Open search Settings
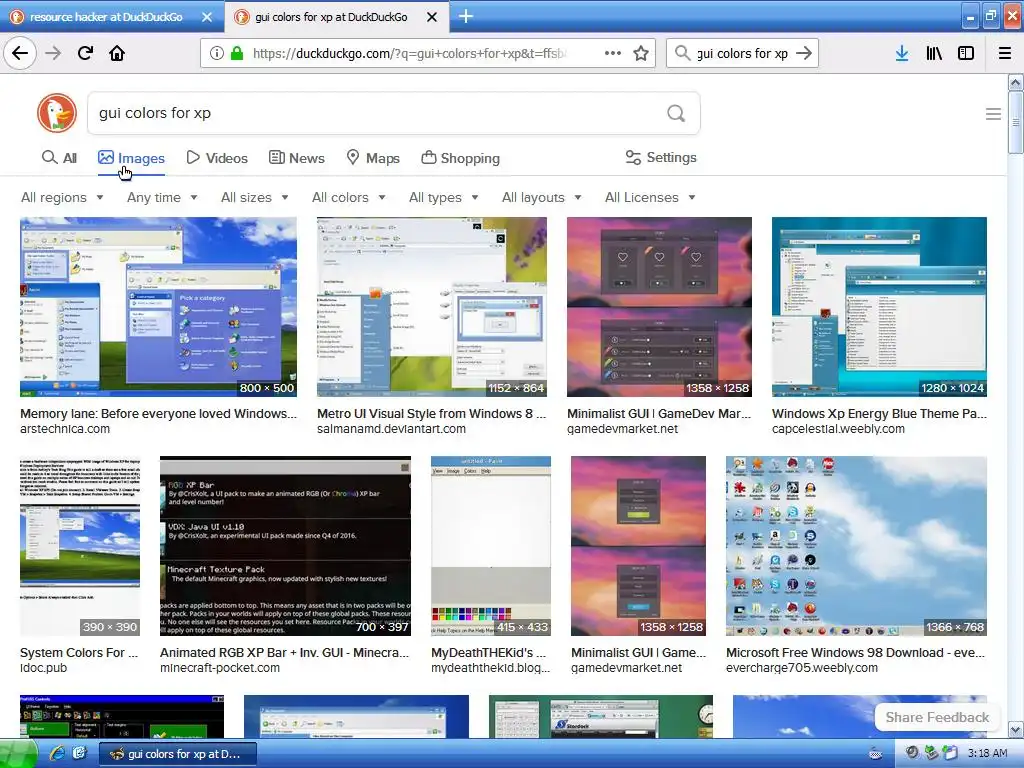Screen dimensions: 1024x768 click(x=661, y=157)
